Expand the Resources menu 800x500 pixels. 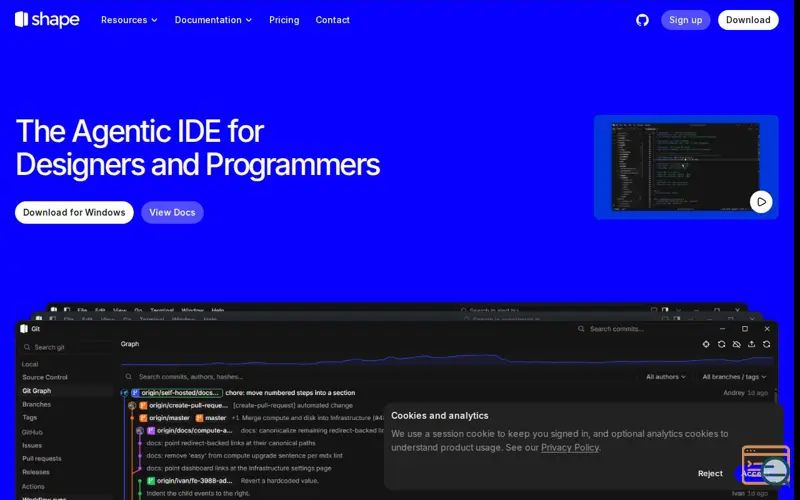pos(129,20)
